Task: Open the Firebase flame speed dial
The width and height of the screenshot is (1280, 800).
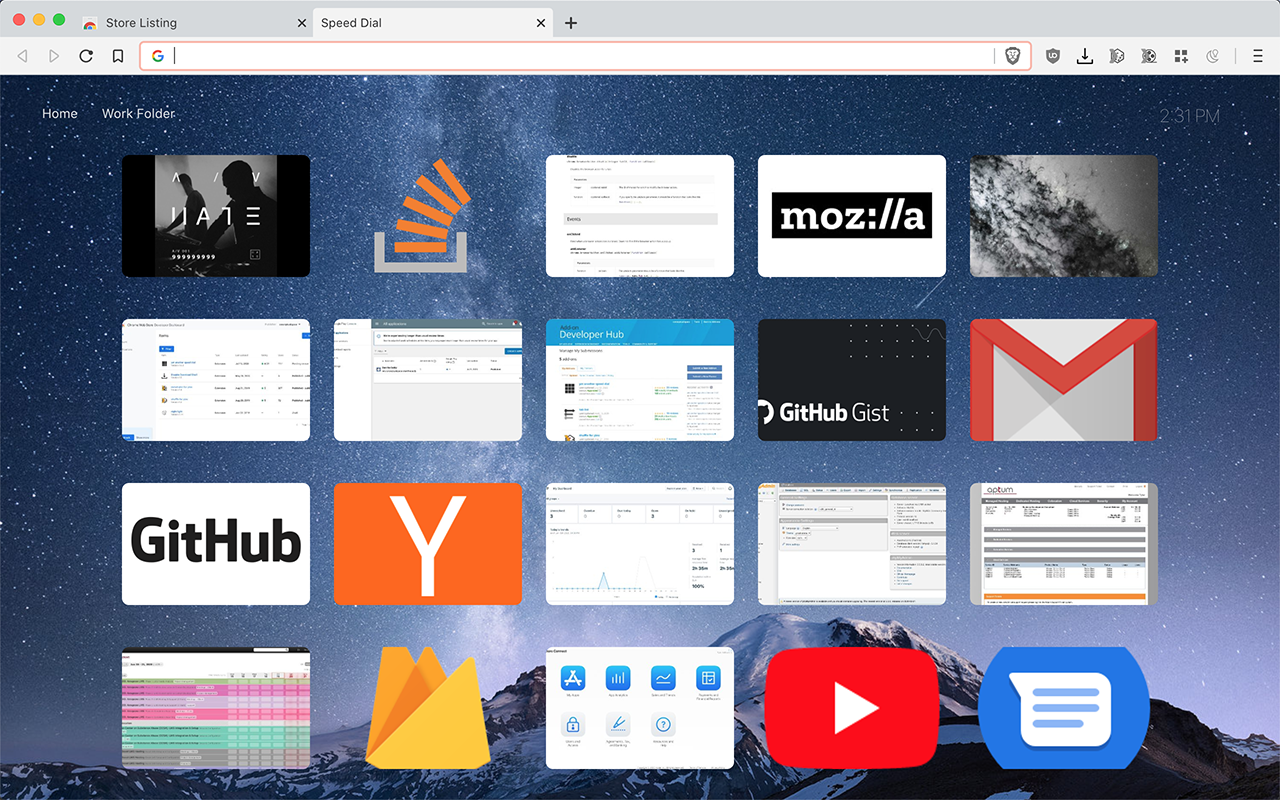Action: pos(428,708)
